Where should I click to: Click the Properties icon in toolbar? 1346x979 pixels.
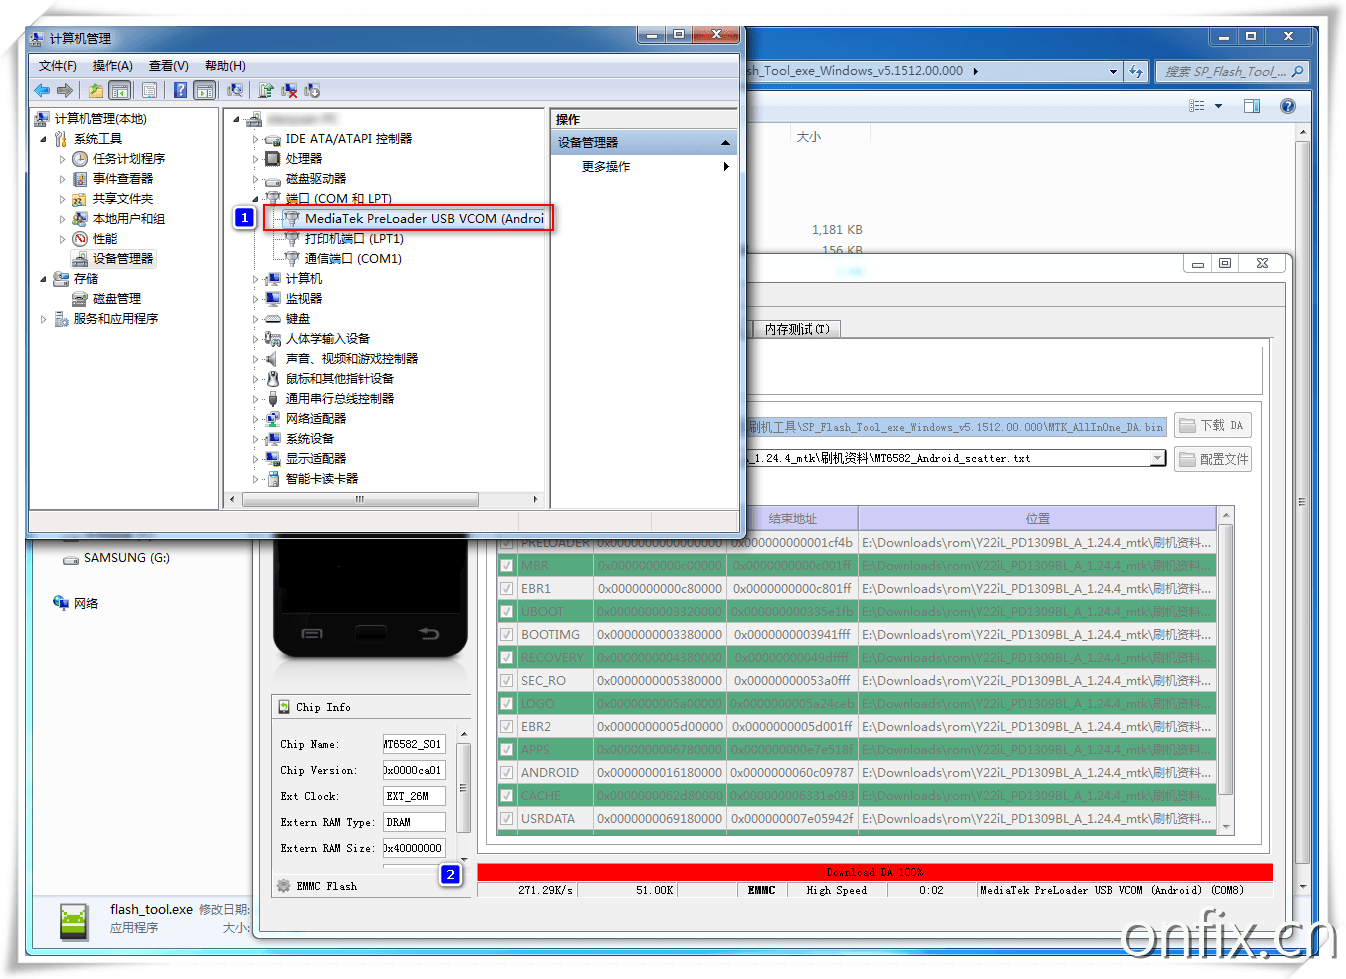[x=149, y=91]
